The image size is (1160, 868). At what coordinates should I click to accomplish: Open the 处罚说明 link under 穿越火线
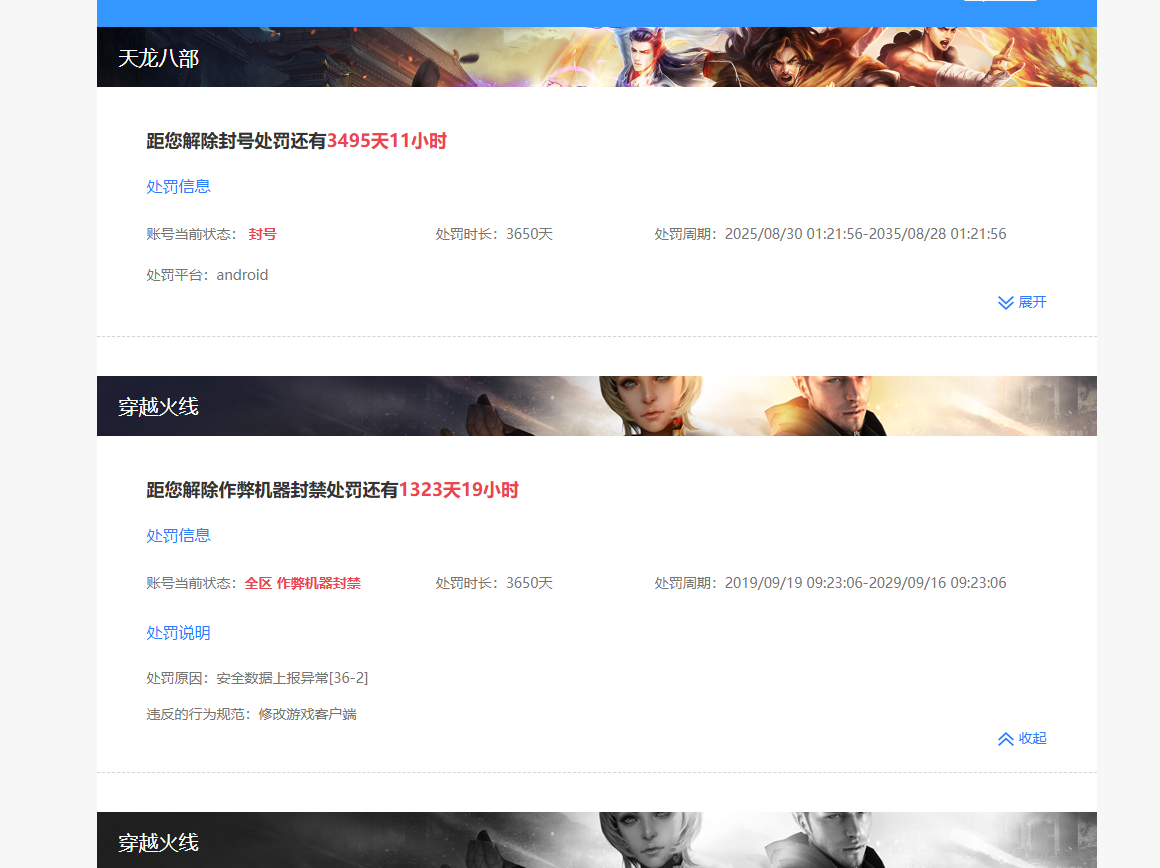178,632
